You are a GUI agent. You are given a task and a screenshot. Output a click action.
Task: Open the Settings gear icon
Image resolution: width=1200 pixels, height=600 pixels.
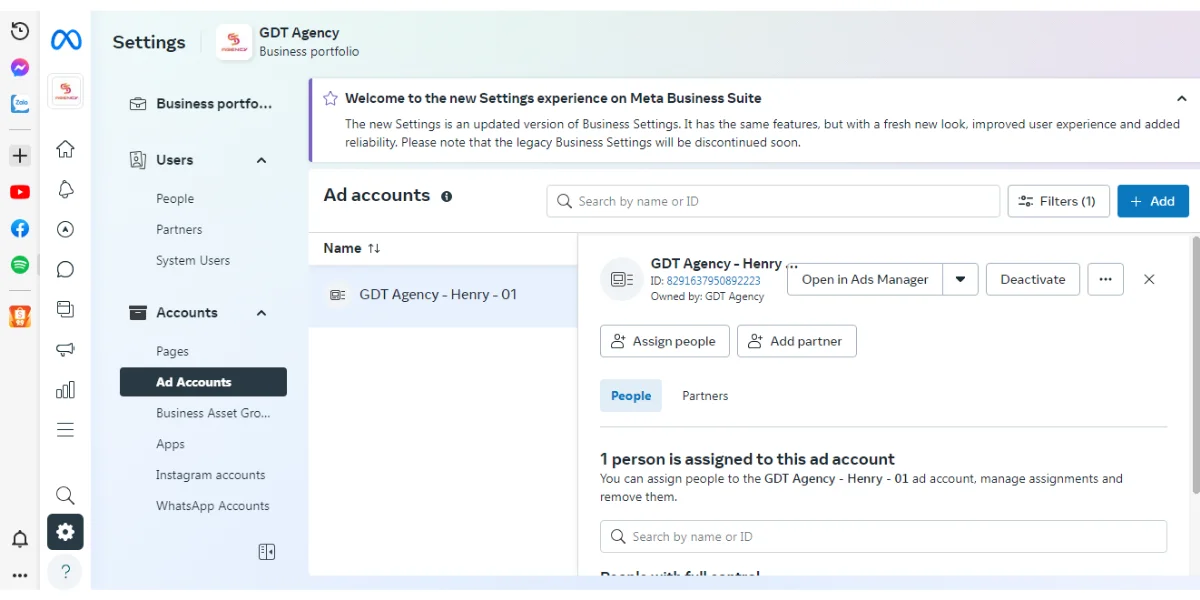65,532
